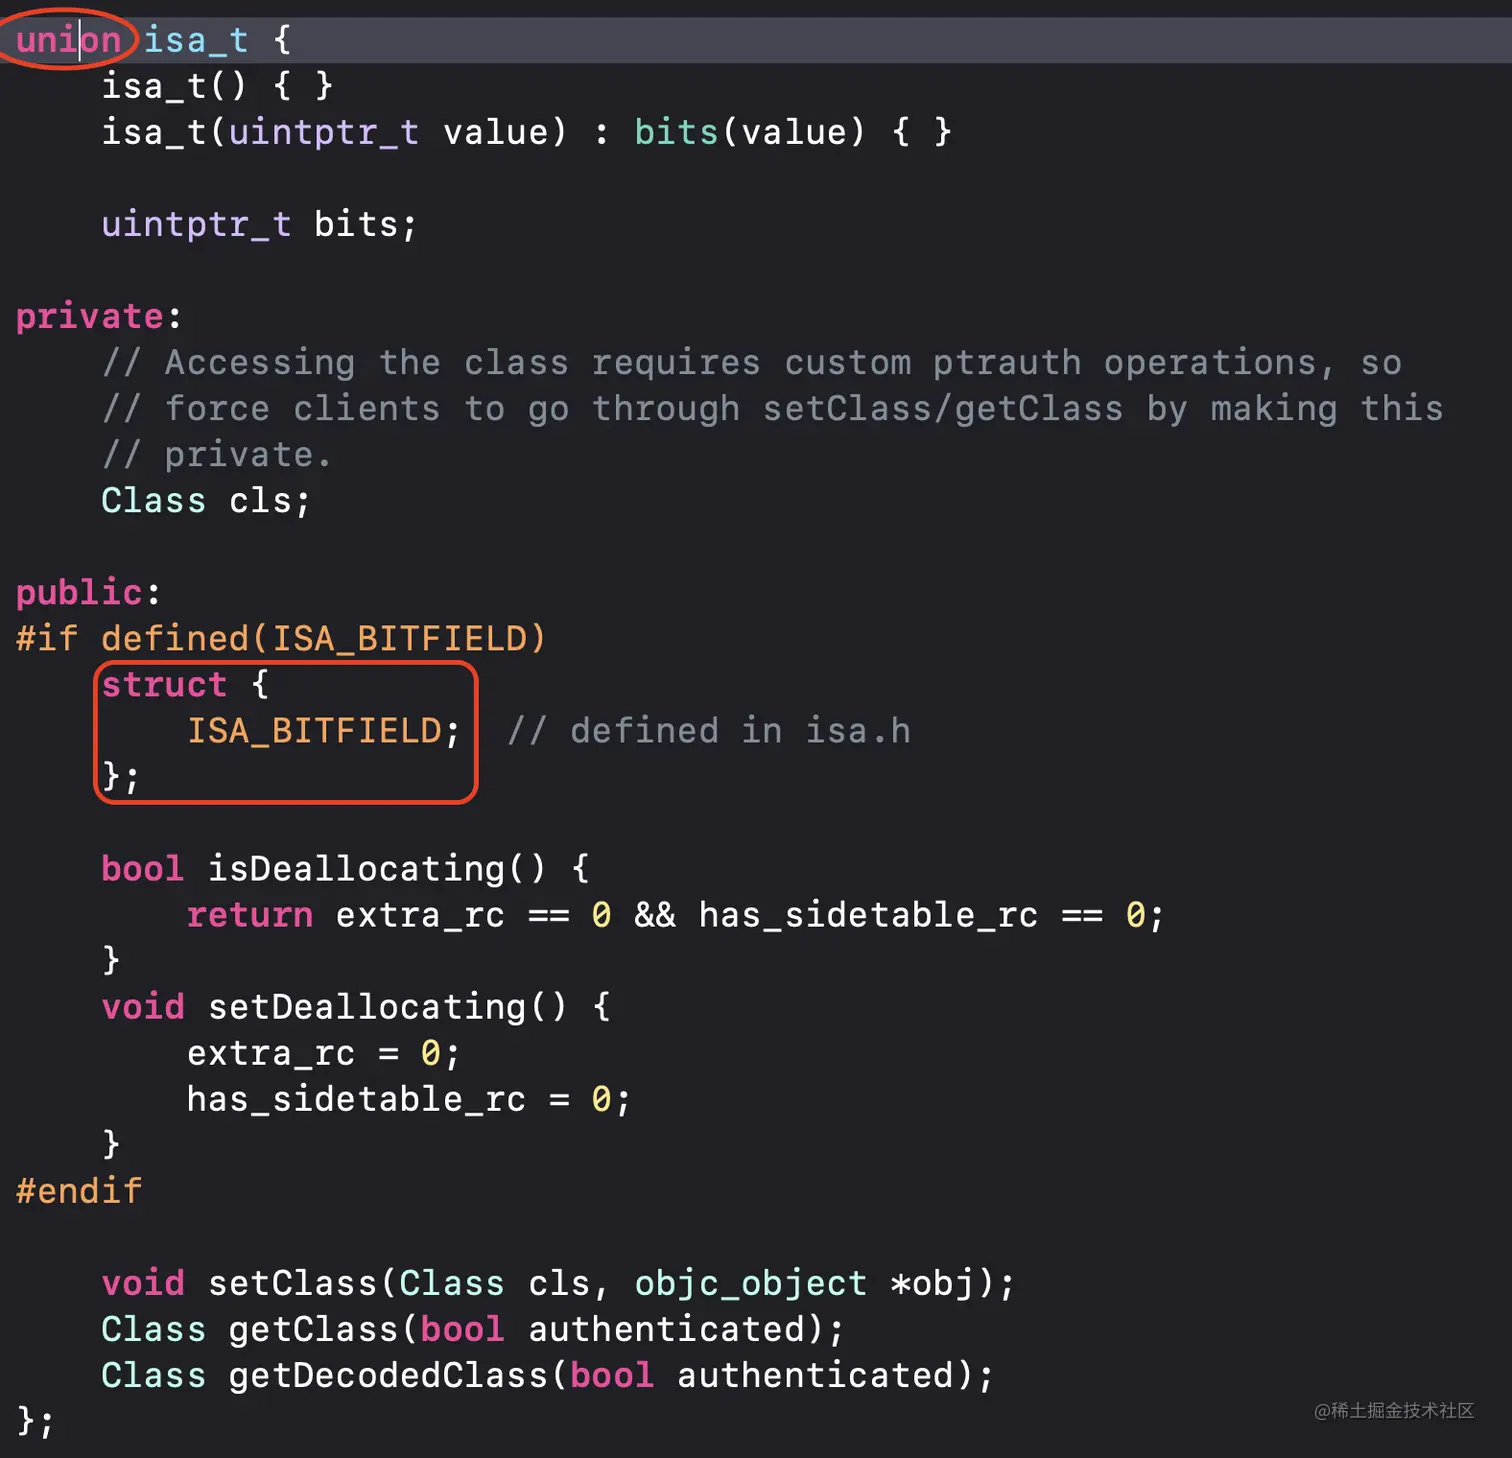Image resolution: width=1512 pixels, height=1458 pixels.
Task: Click the empty constructor 'isa_t() { }'
Action: [217, 86]
